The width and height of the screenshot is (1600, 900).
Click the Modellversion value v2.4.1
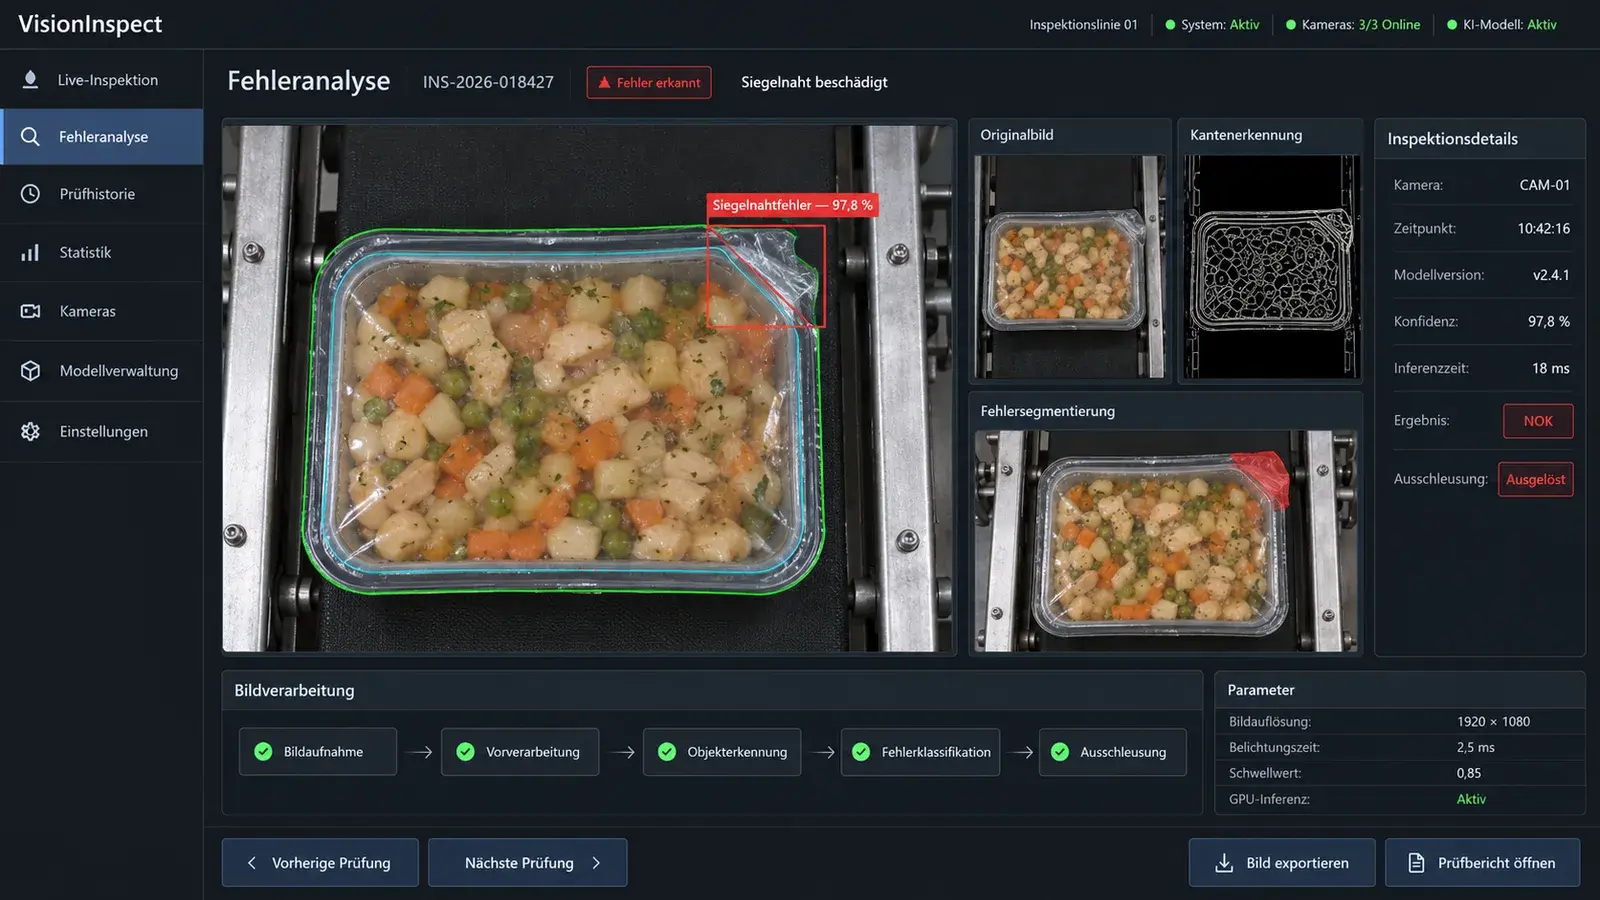coord(1551,275)
